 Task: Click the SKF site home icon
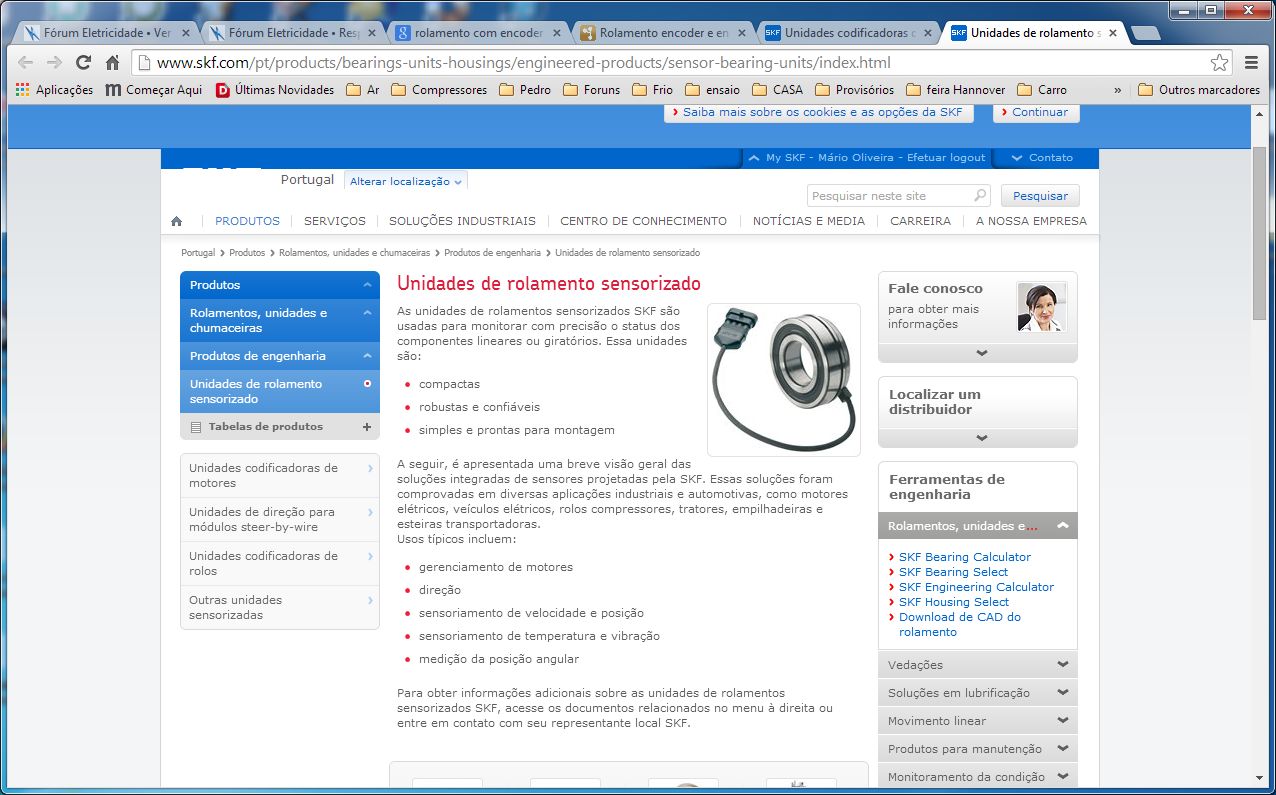tap(177, 221)
